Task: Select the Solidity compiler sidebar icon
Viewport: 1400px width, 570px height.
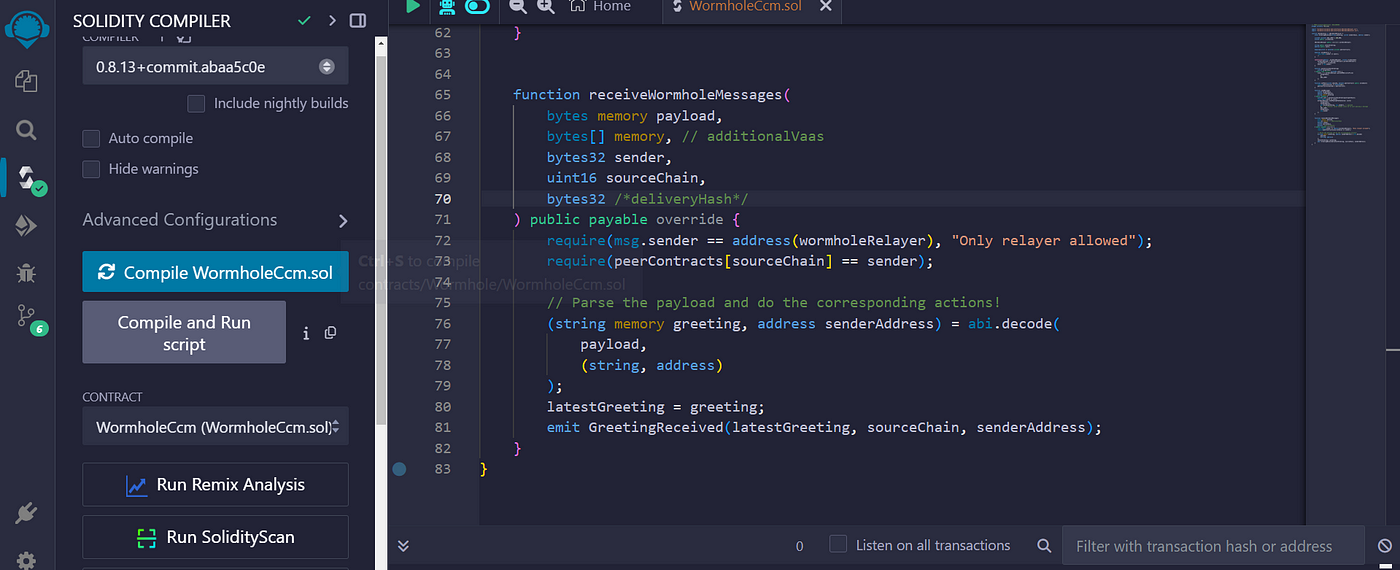Action: (x=28, y=178)
